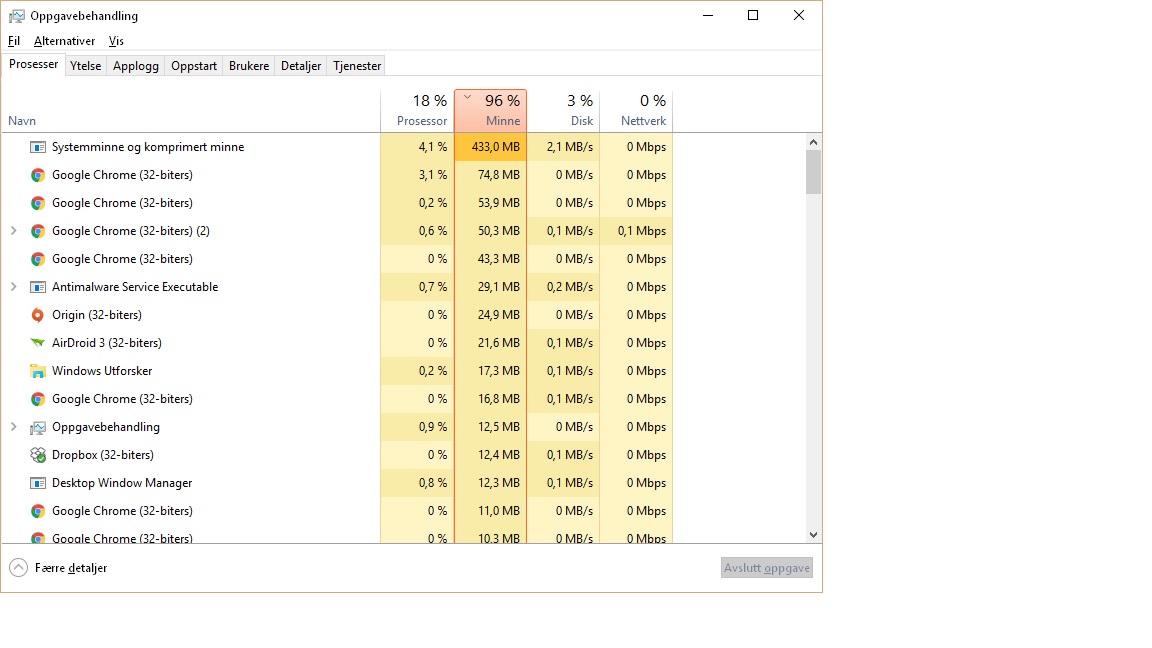
Task: Select the Prosesser tab
Action: coord(33,65)
